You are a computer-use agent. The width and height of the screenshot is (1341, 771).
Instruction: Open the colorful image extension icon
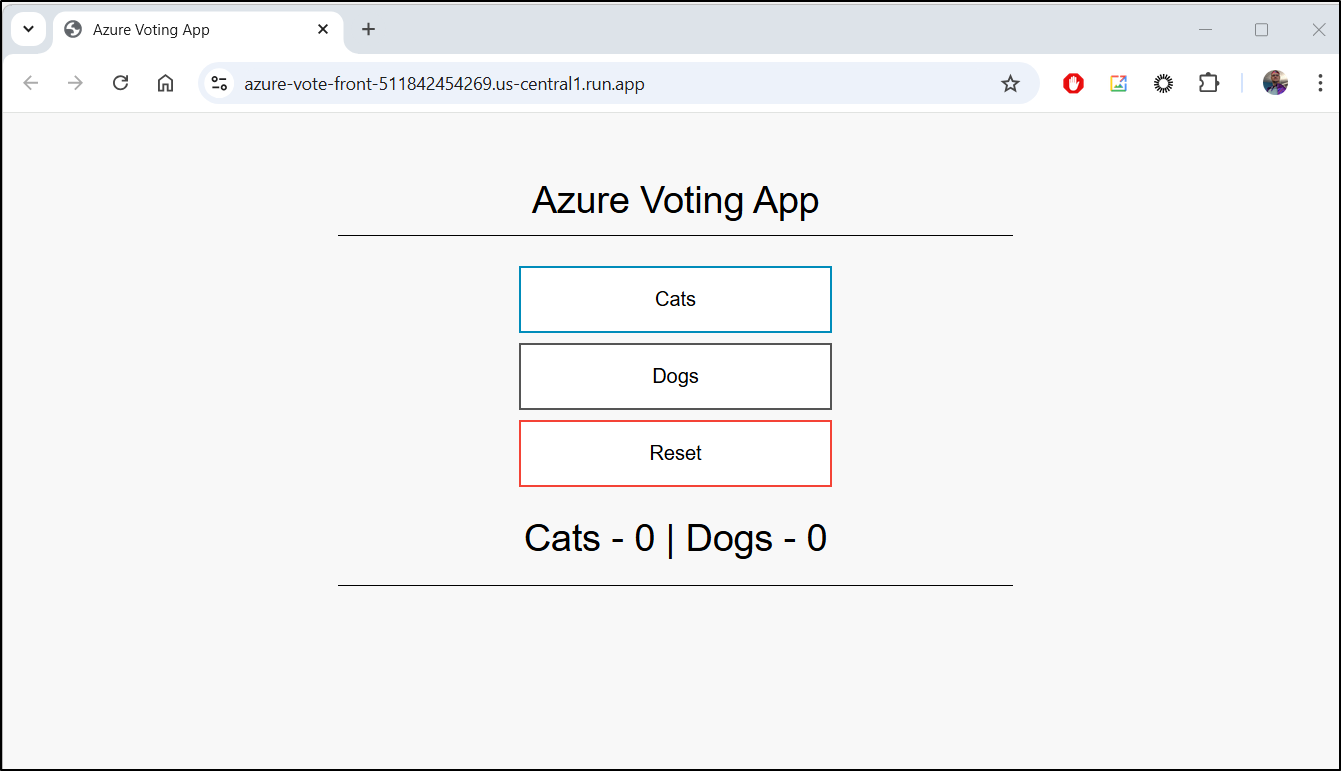[1118, 84]
